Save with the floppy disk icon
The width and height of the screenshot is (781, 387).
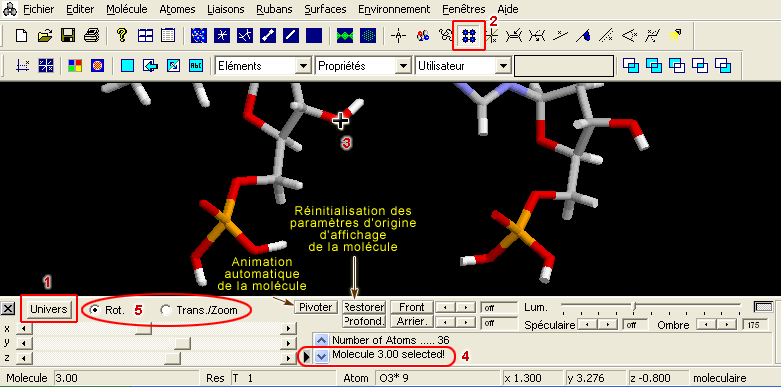click(x=68, y=35)
